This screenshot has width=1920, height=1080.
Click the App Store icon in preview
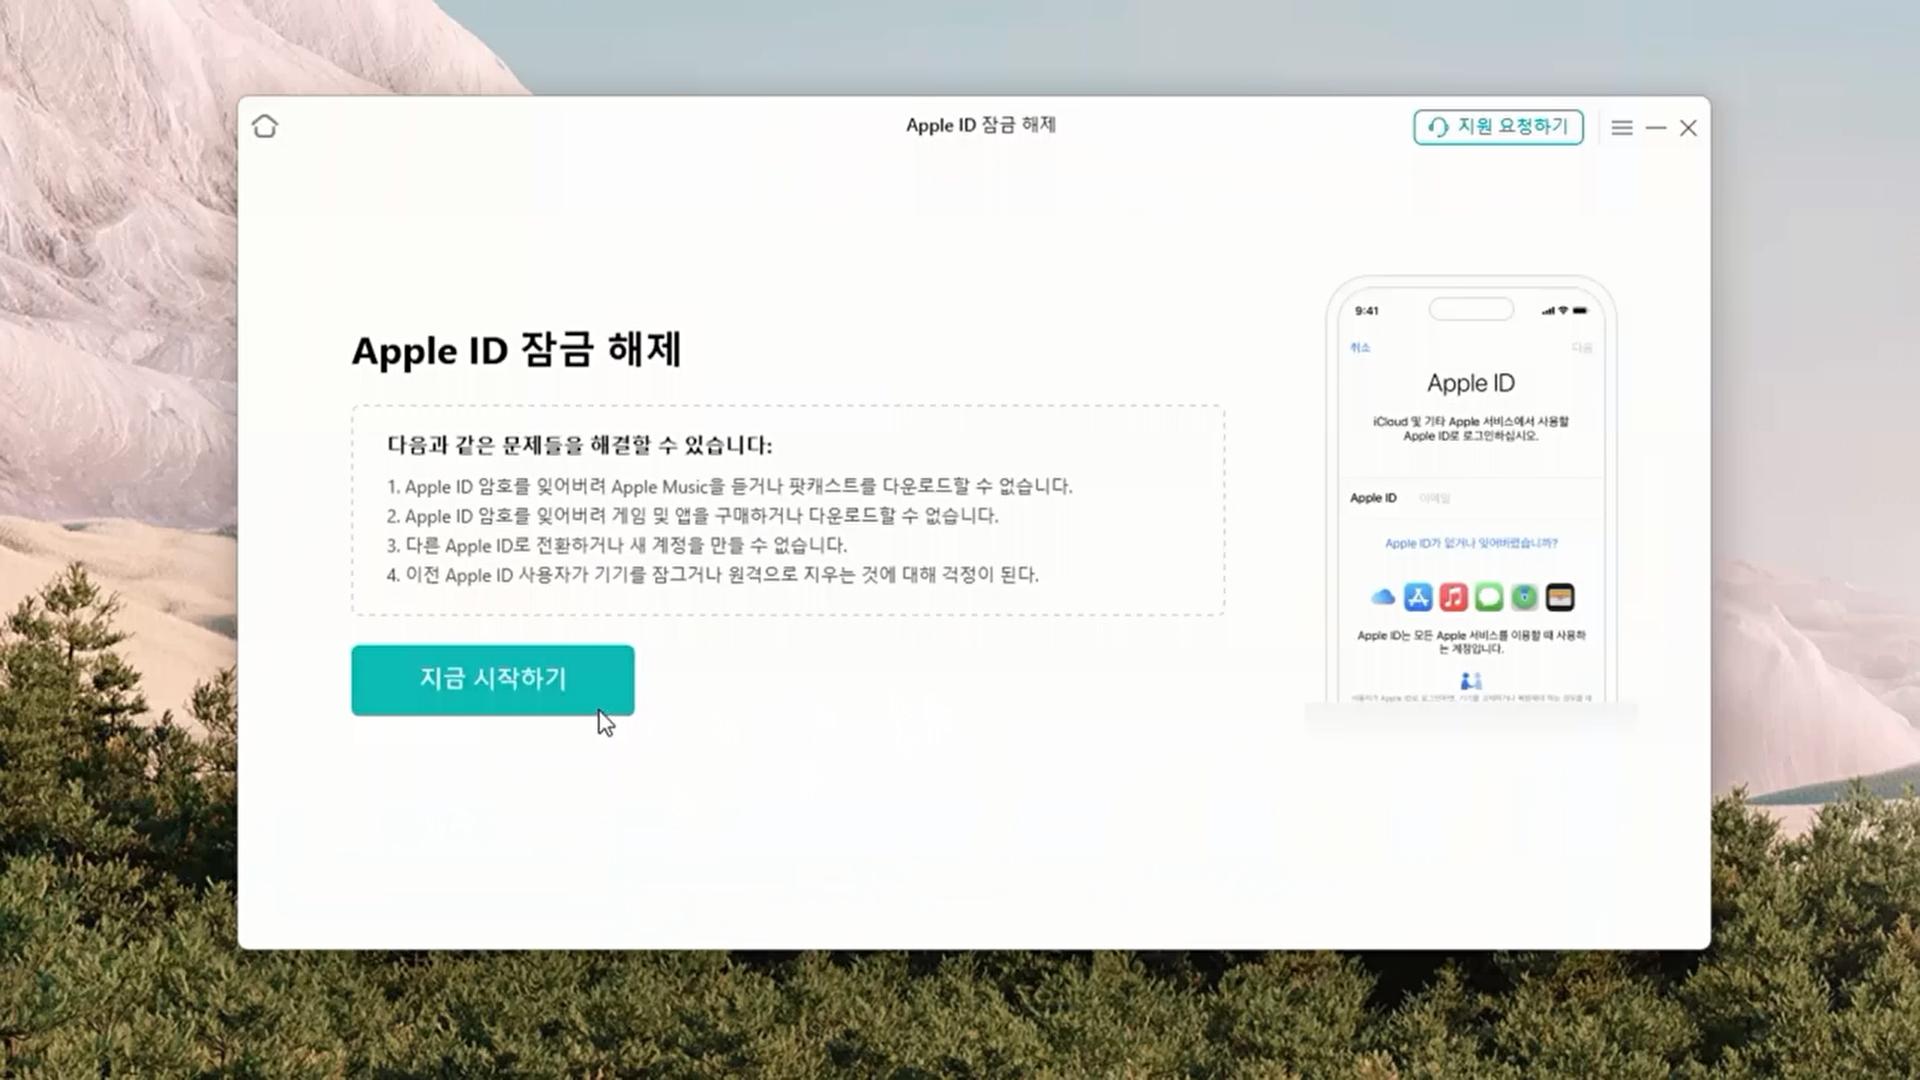point(1418,598)
